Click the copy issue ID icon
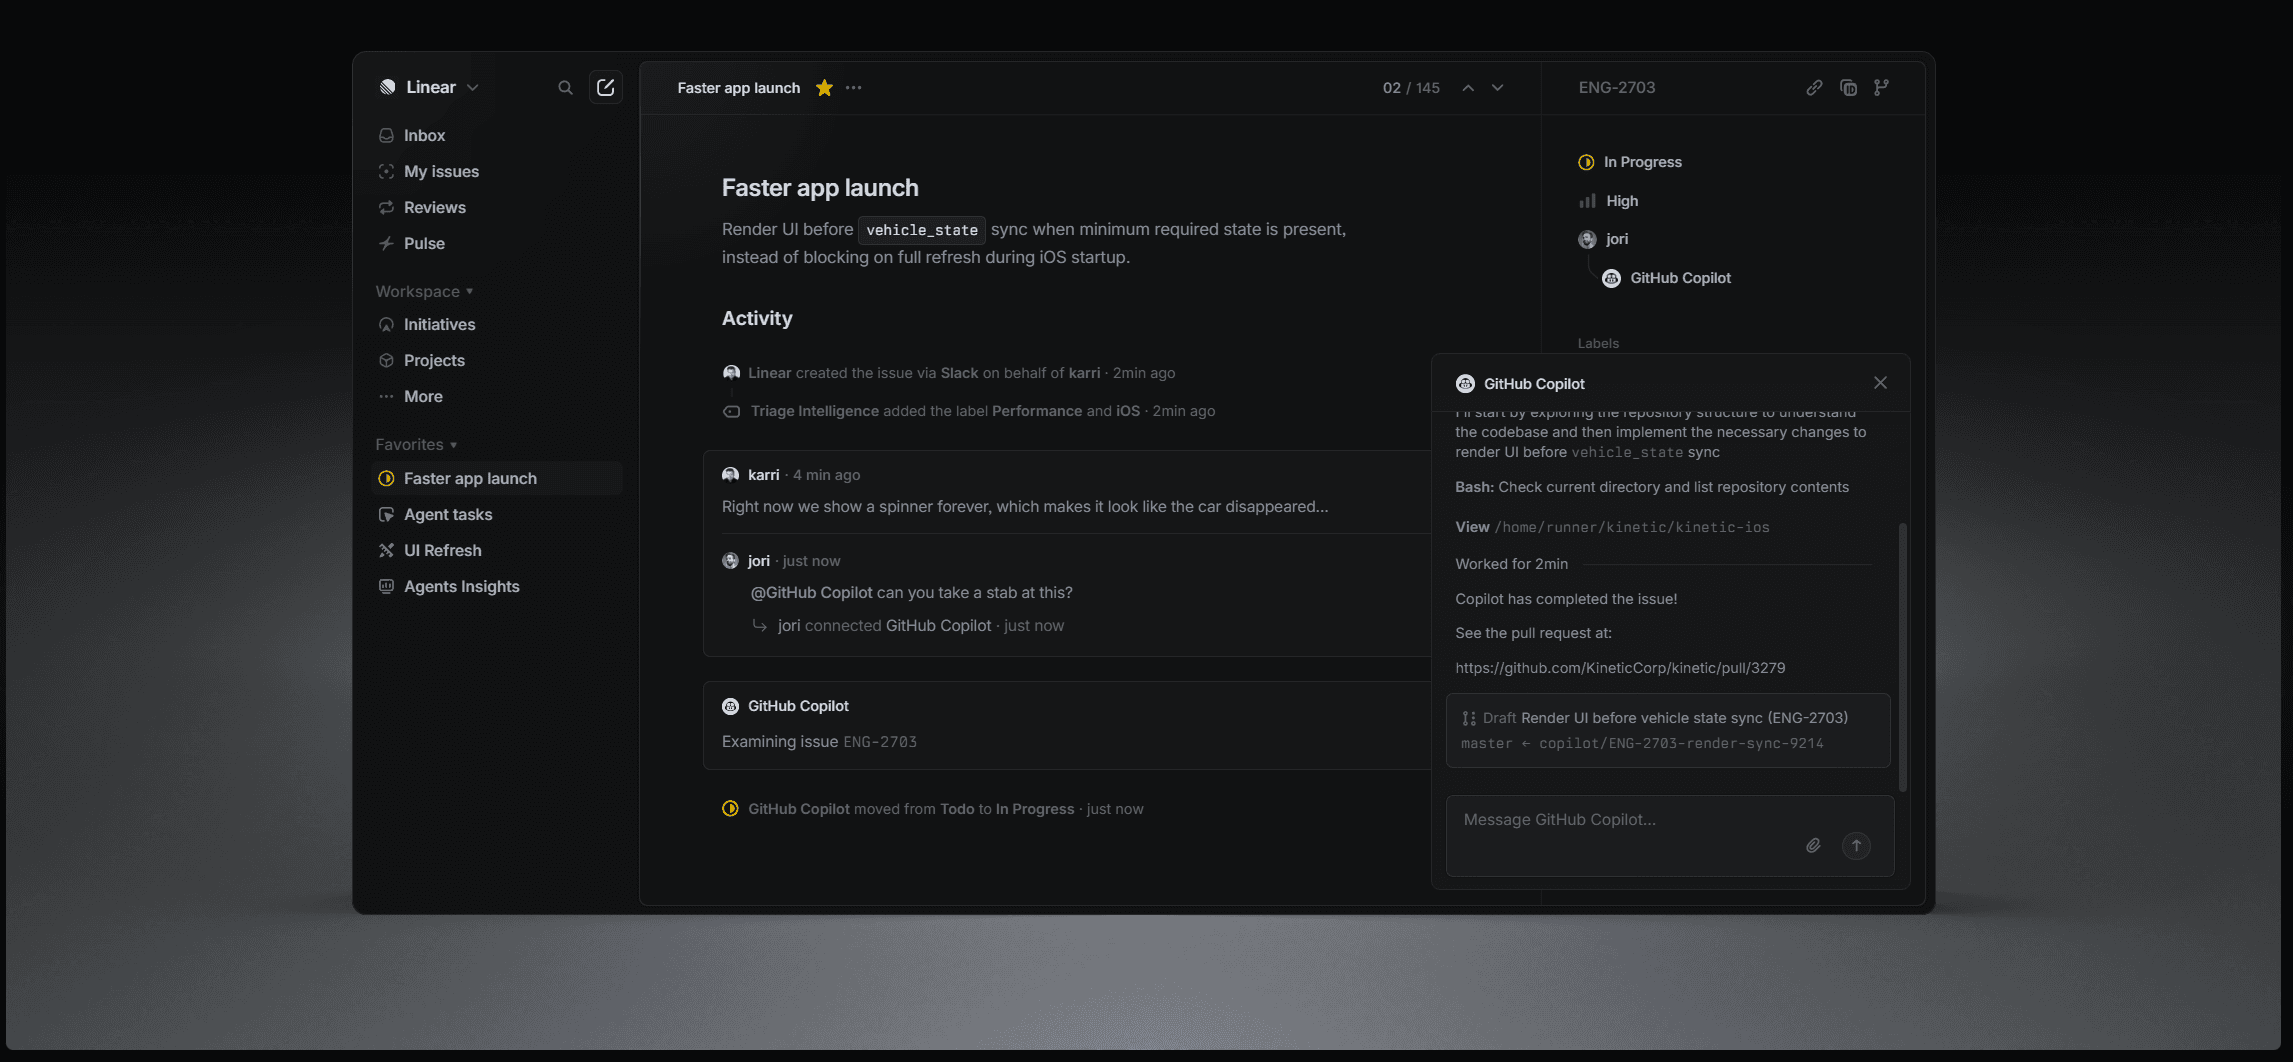The height and width of the screenshot is (1062, 2293). (x=1848, y=88)
